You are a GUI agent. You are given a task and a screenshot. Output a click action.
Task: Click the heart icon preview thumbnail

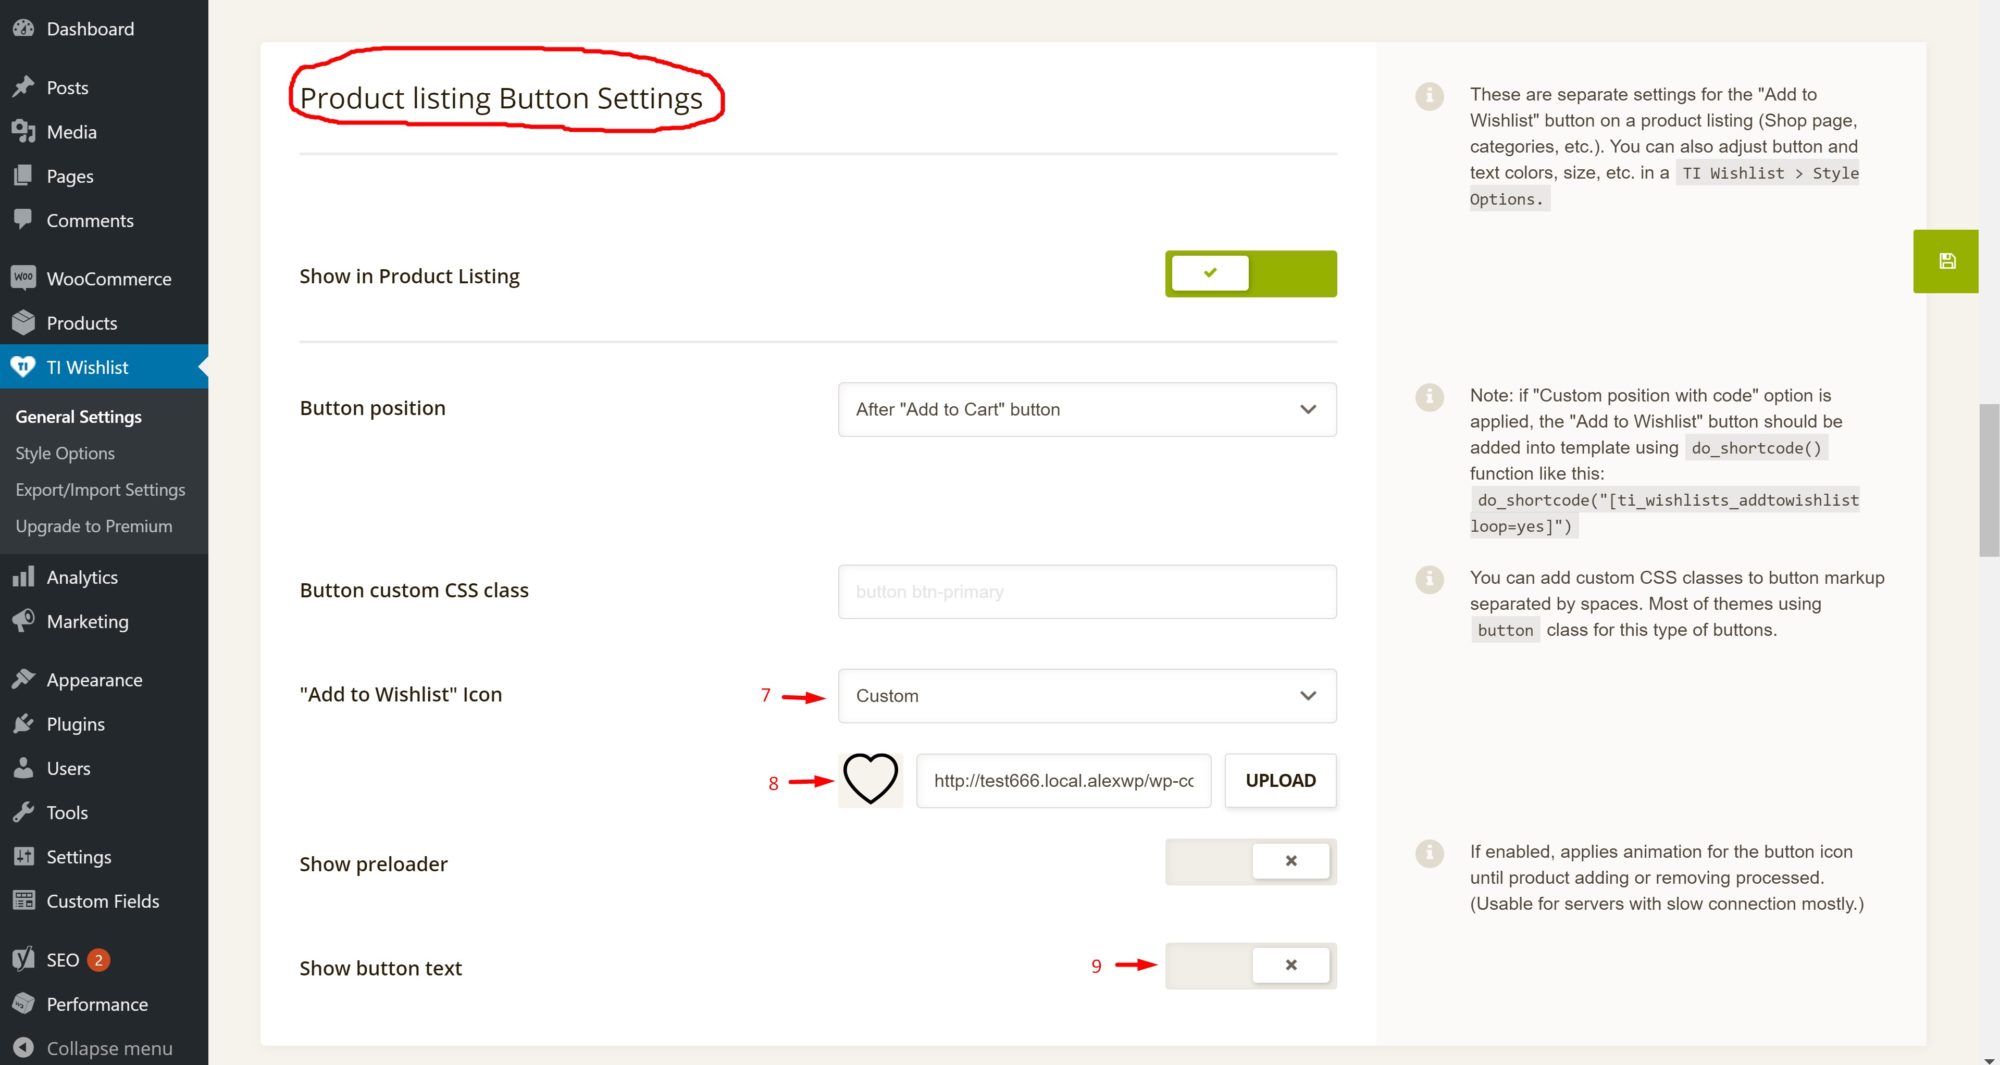pyautogui.click(x=870, y=780)
